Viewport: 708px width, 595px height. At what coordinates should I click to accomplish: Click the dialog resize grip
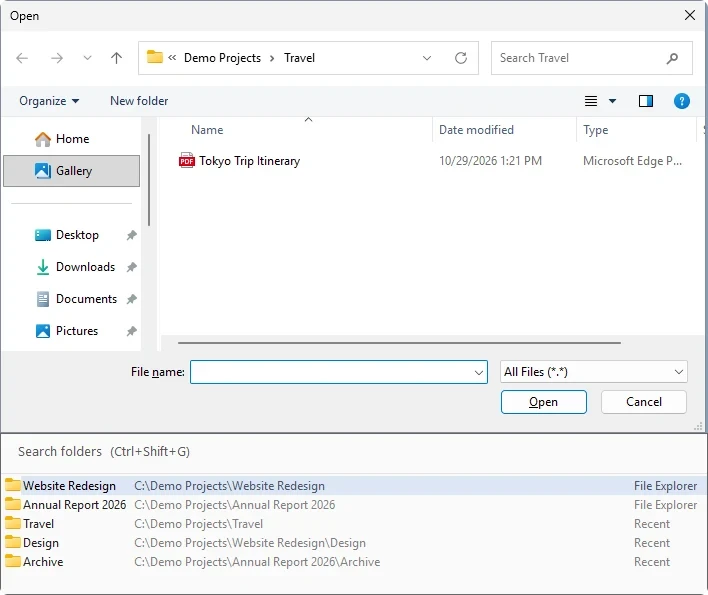698,426
